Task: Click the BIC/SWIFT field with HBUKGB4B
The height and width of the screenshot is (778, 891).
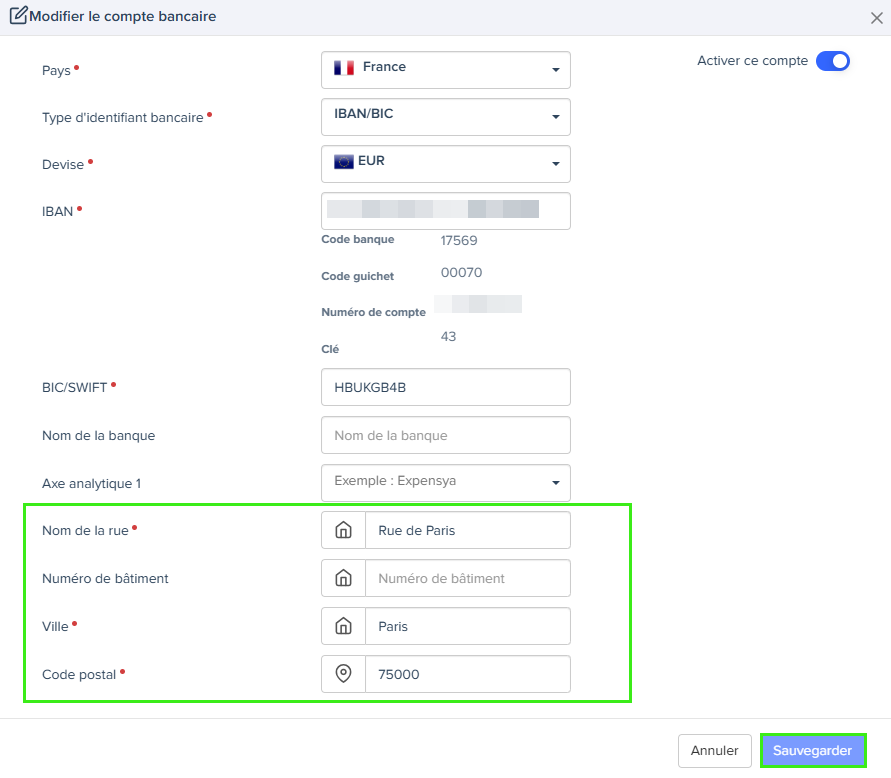Action: click(x=446, y=387)
